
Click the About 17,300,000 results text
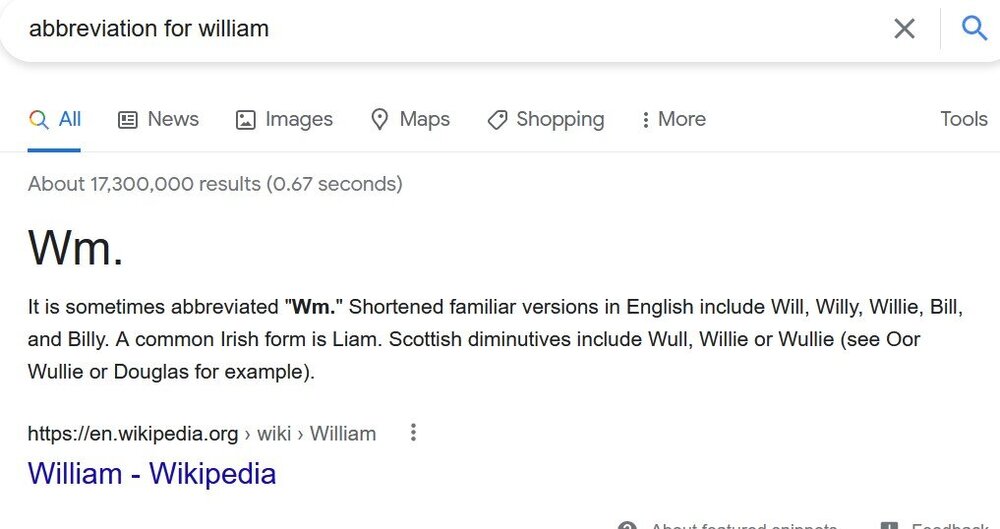pyautogui.click(x=215, y=184)
